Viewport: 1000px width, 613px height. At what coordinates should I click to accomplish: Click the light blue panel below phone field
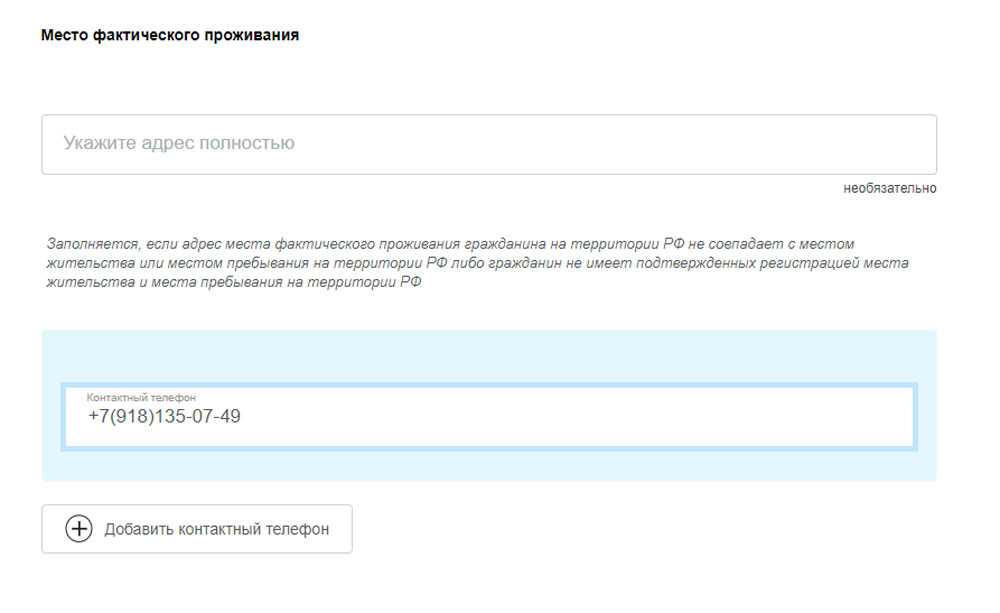tap(488, 465)
